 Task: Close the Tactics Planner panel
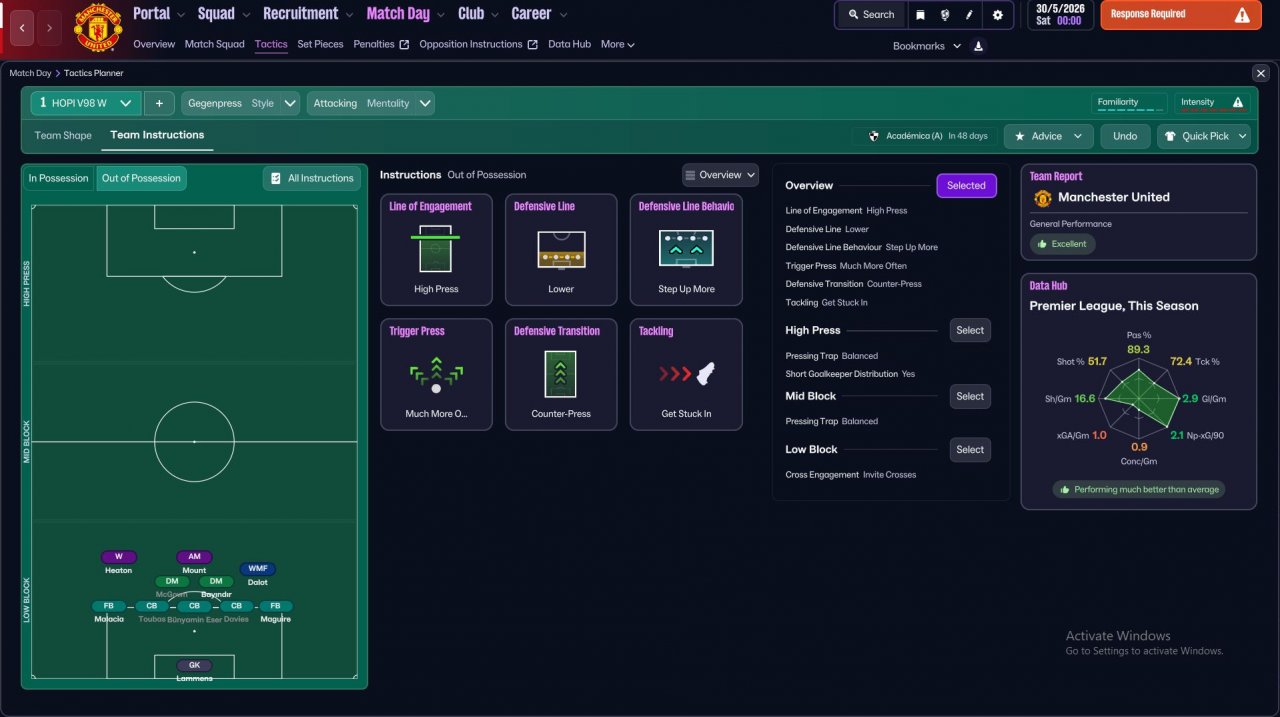point(1260,73)
